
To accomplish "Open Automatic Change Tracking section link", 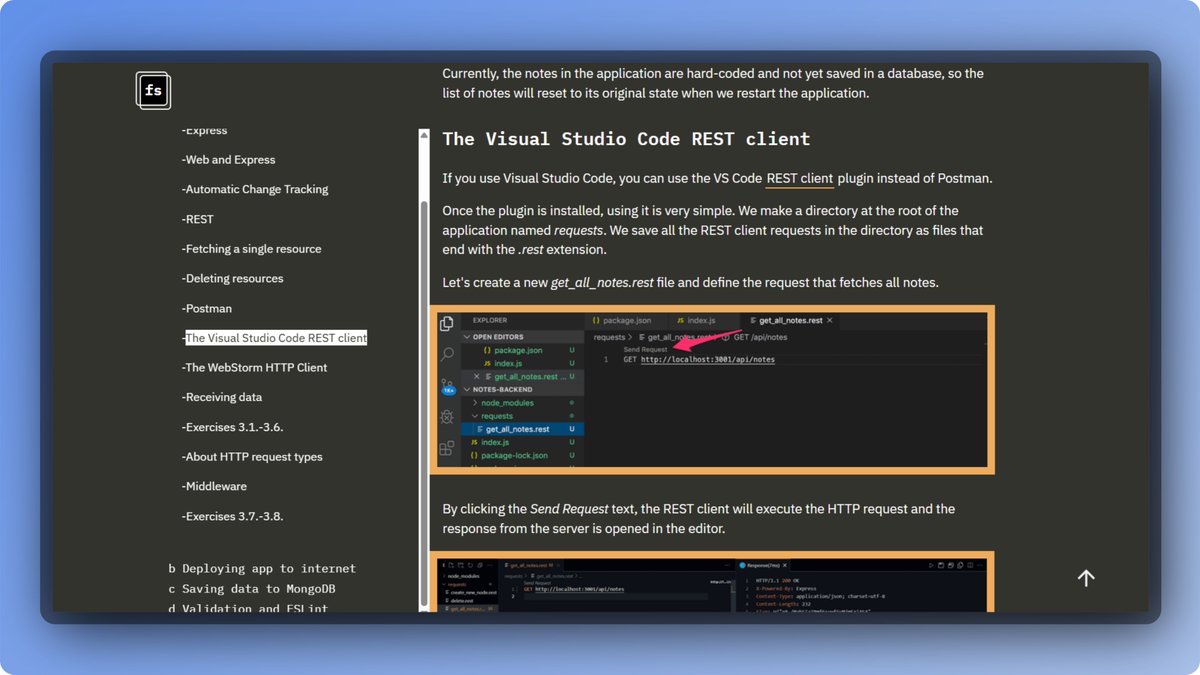I will [x=255, y=189].
